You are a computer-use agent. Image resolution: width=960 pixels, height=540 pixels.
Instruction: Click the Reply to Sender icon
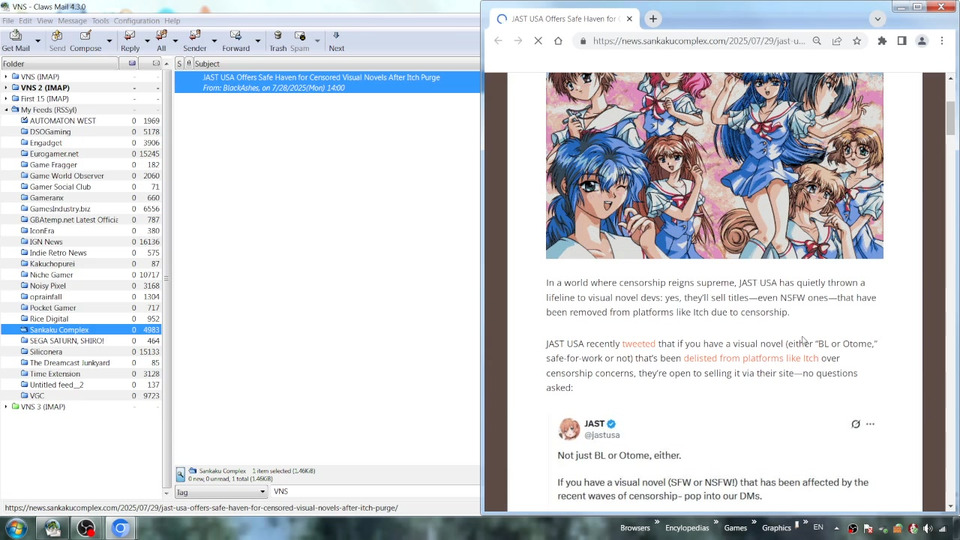[x=195, y=40]
